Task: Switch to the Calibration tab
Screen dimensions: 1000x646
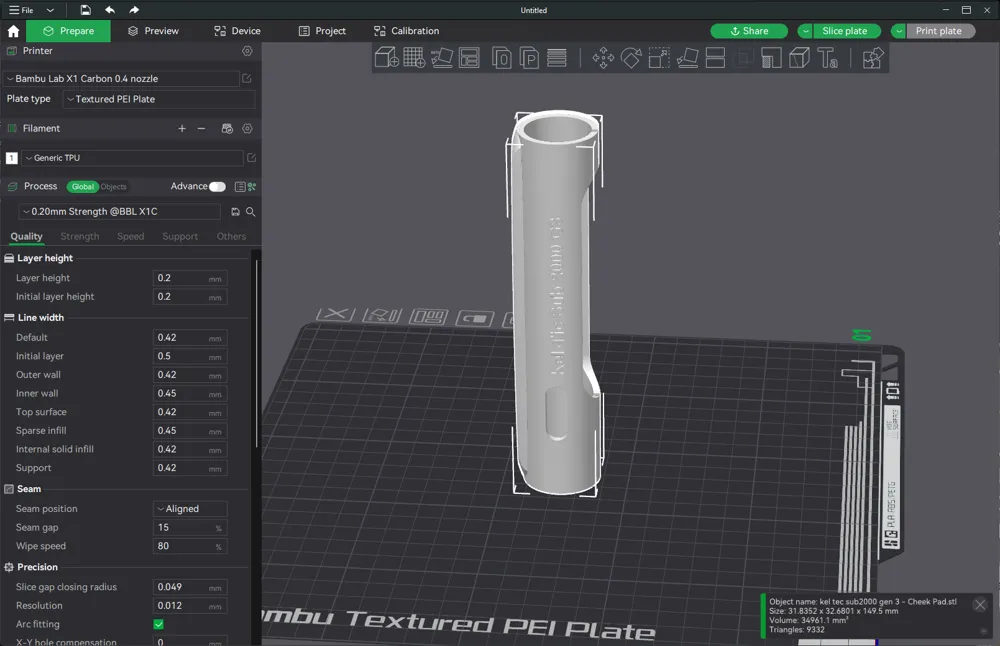Action: pyautogui.click(x=407, y=31)
